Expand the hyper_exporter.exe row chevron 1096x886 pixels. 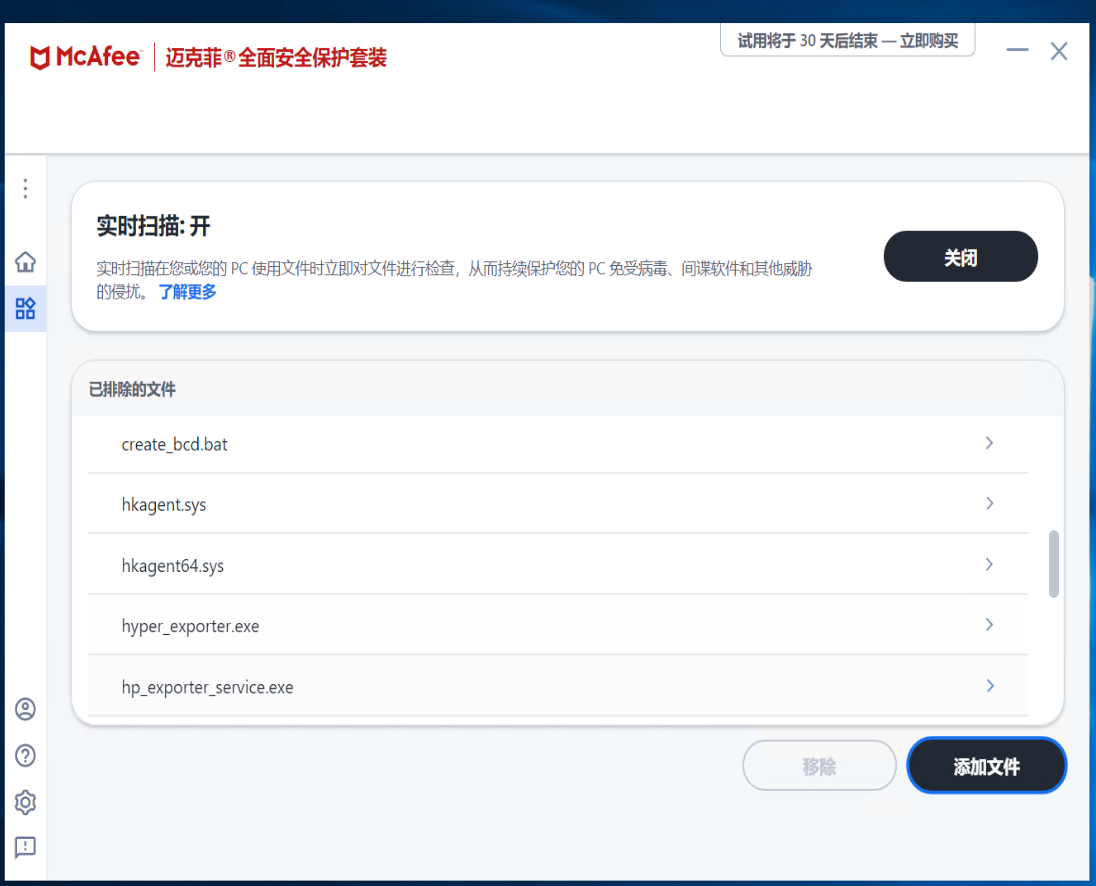989,625
